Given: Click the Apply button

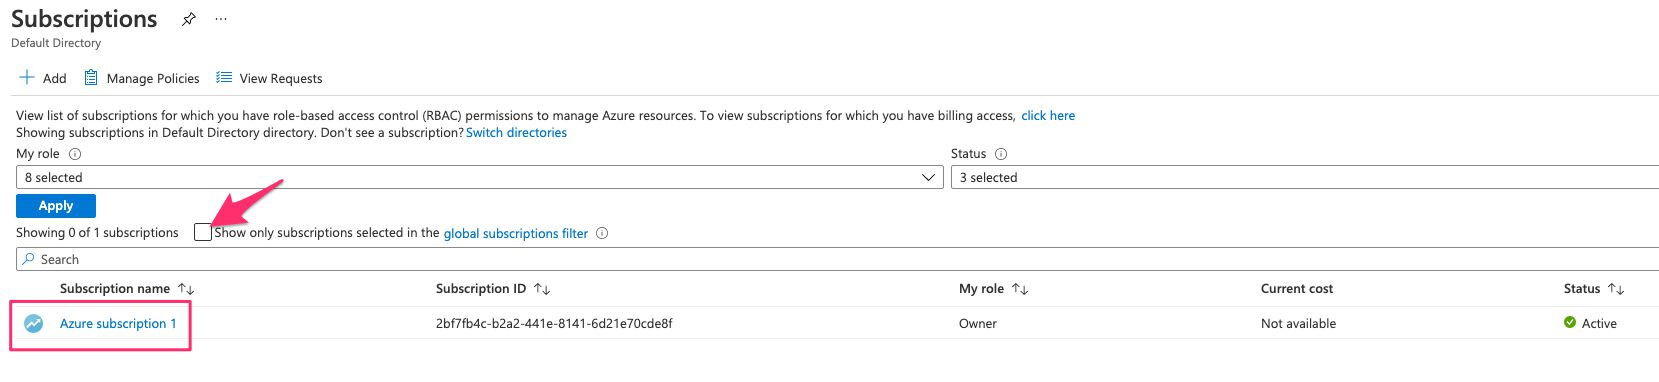Looking at the screenshot, I should pyautogui.click(x=56, y=206).
